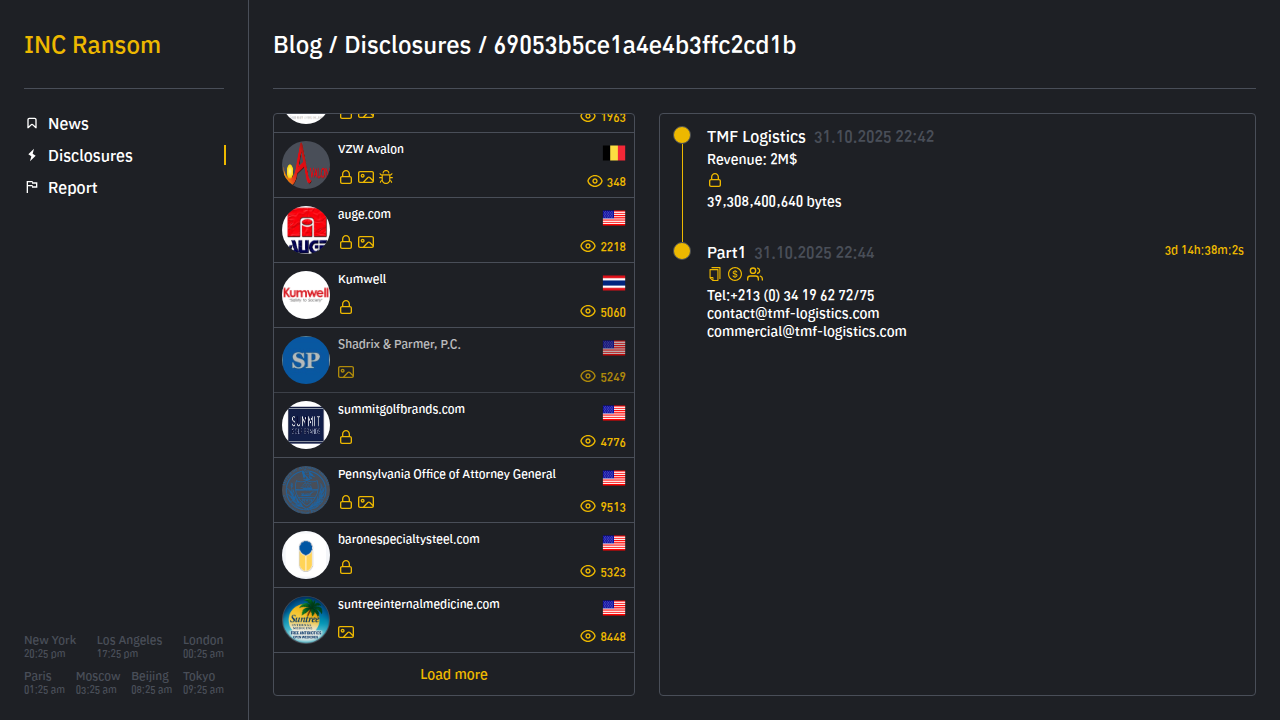Click the eye icon beside 8448 views
This screenshot has width=1280, height=720.
click(x=588, y=637)
